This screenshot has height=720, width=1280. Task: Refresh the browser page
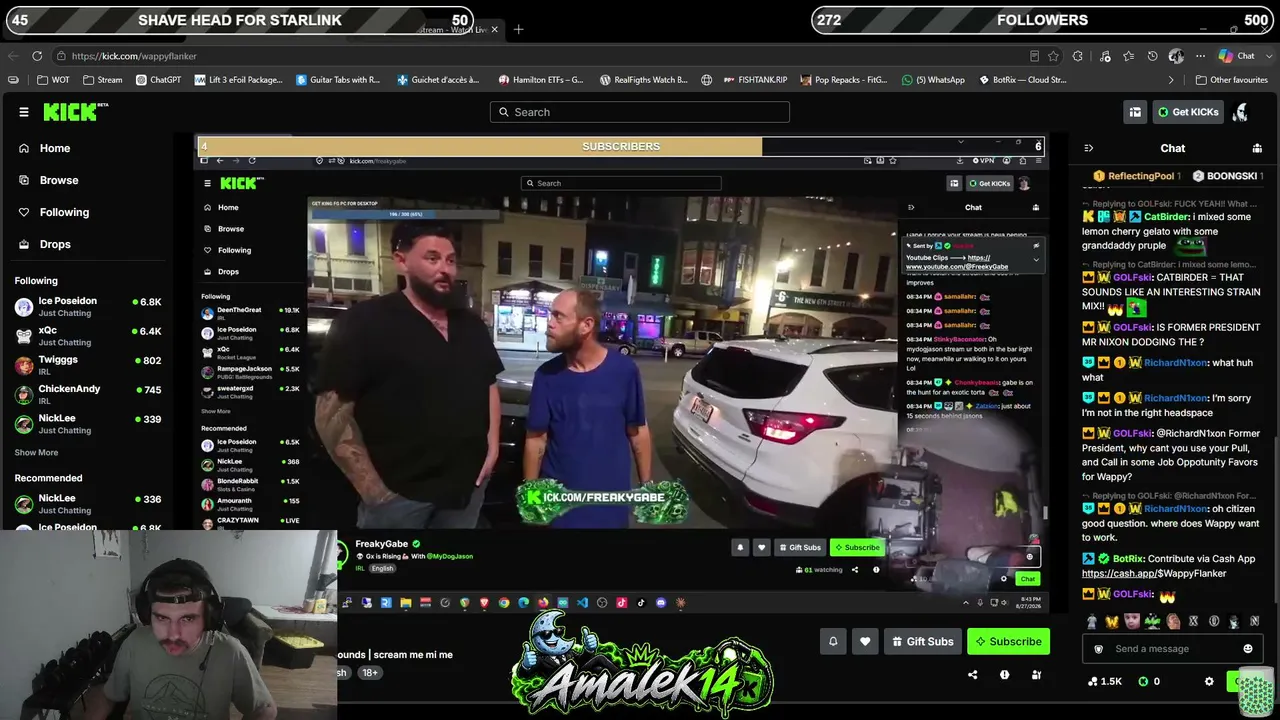click(37, 56)
